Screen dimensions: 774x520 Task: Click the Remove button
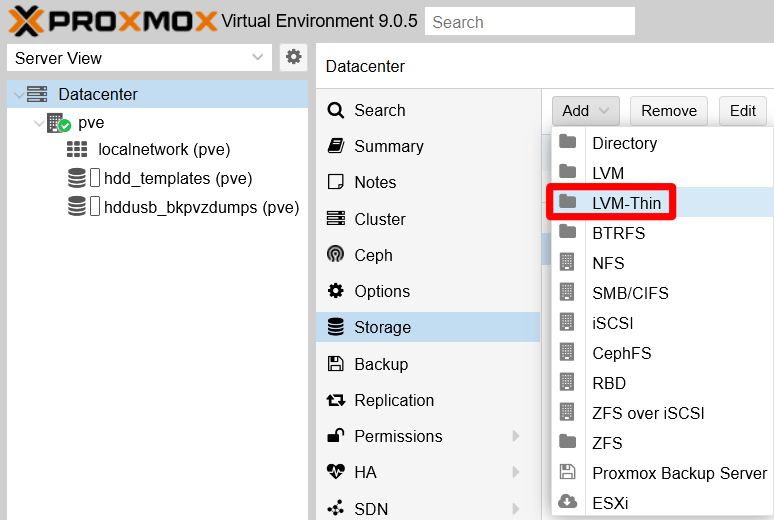coord(669,111)
